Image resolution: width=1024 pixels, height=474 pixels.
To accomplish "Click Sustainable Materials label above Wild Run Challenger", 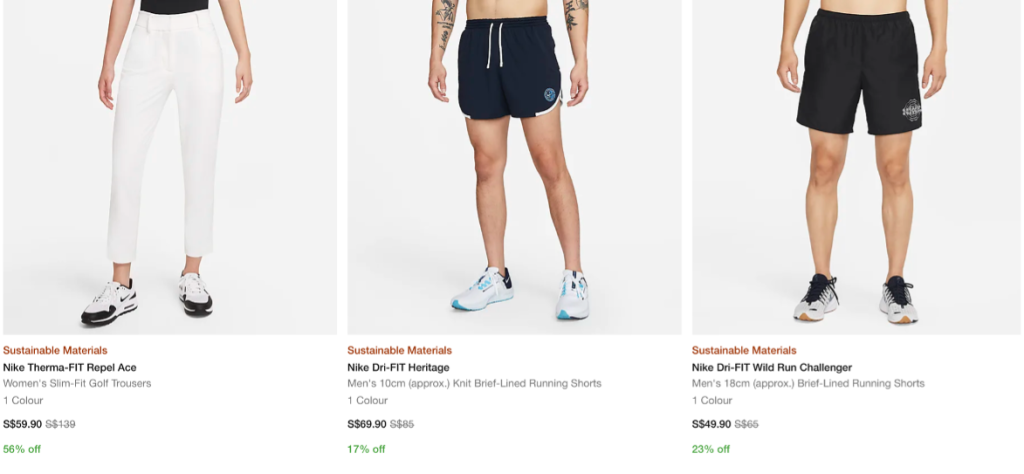I will click(x=744, y=351).
